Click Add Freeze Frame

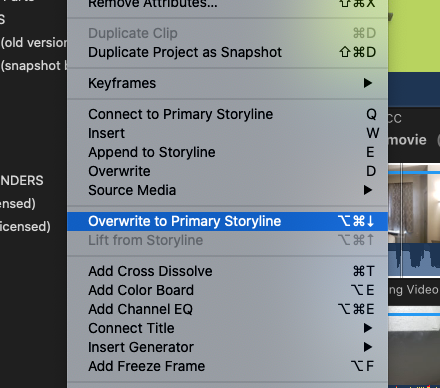point(227,366)
